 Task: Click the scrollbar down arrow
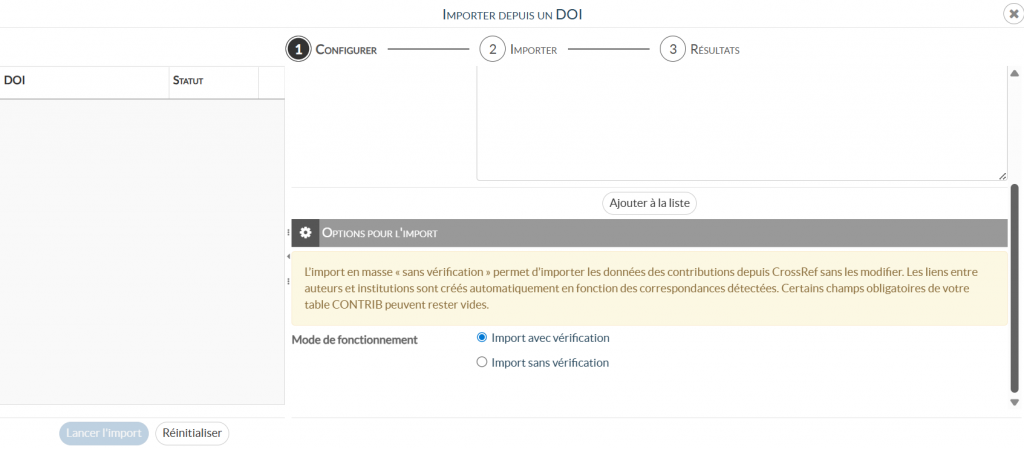tap(1015, 402)
